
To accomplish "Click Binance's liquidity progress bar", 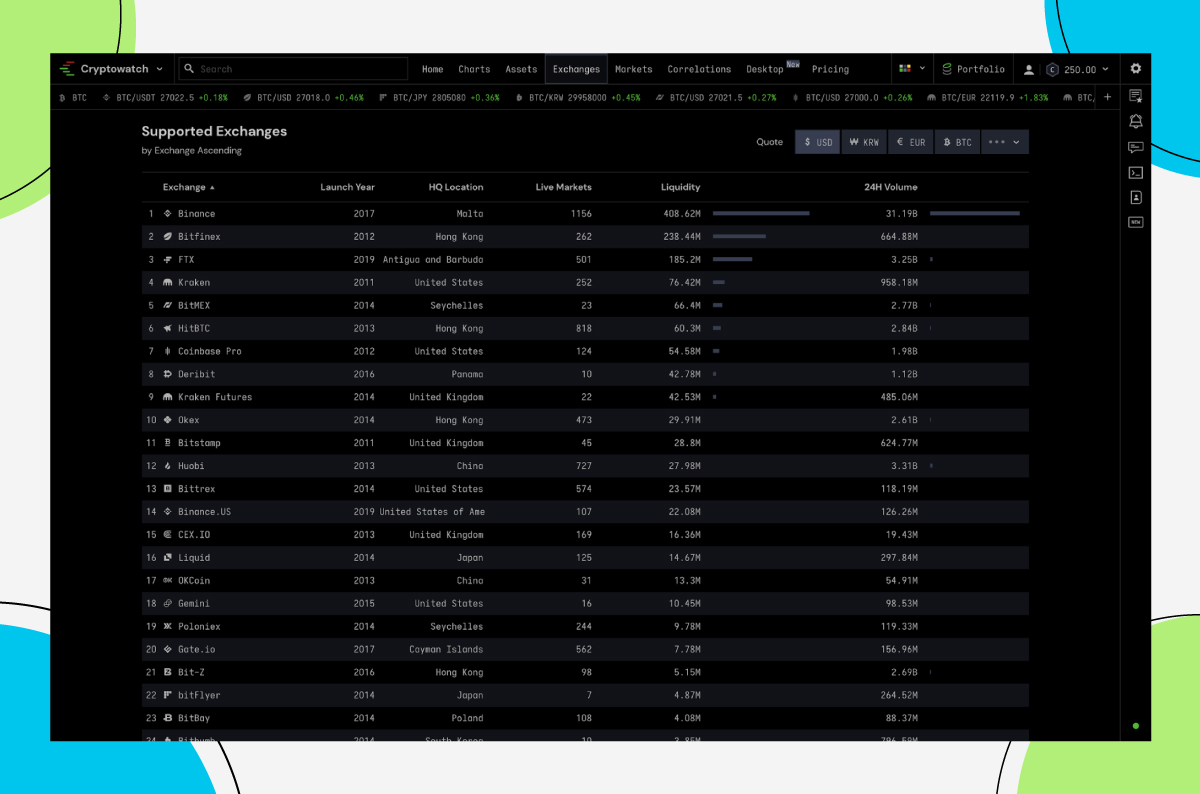I will 761,213.
